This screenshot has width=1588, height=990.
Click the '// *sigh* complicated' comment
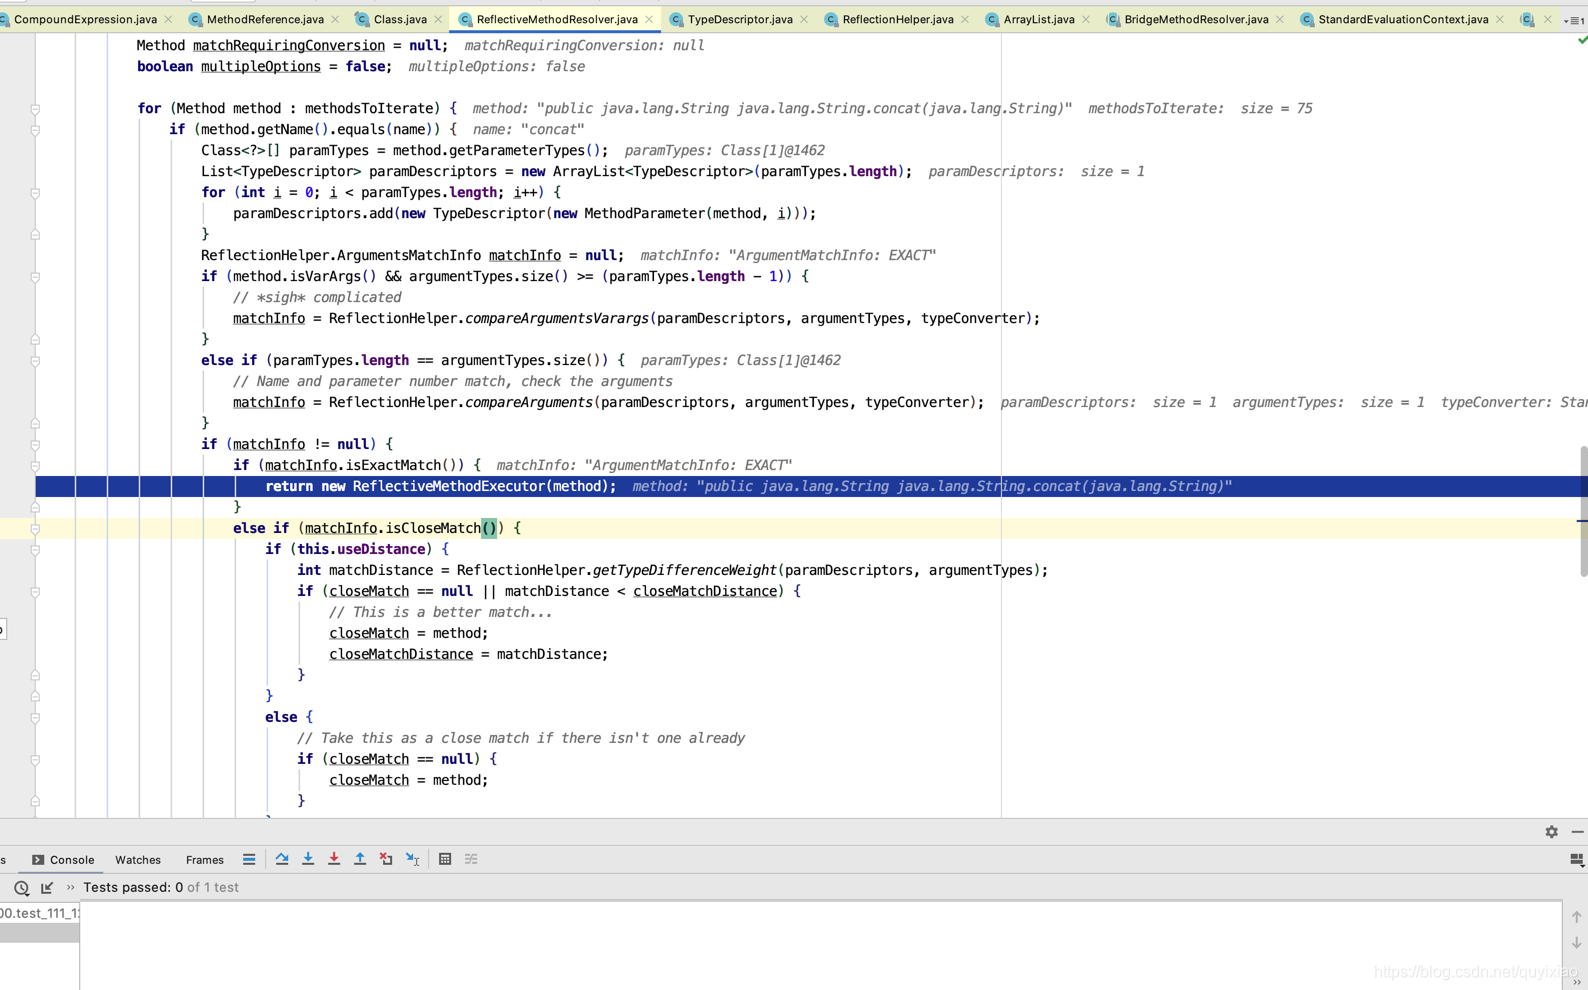tap(317, 298)
